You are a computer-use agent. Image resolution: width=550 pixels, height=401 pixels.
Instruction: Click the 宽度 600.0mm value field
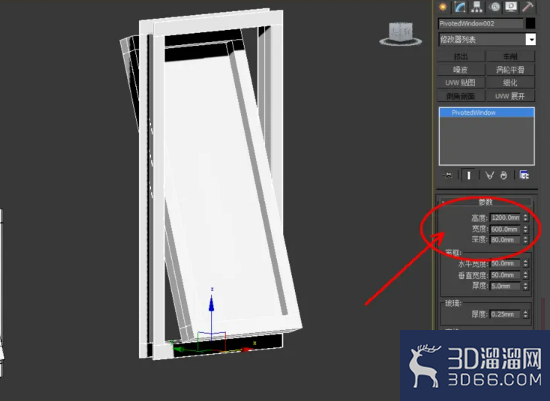click(x=505, y=229)
